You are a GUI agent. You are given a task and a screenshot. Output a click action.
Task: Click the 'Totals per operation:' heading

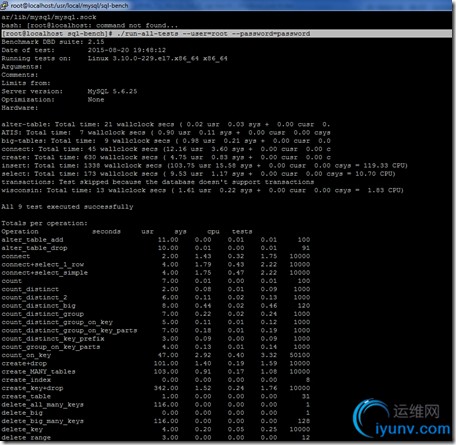click(x=45, y=223)
